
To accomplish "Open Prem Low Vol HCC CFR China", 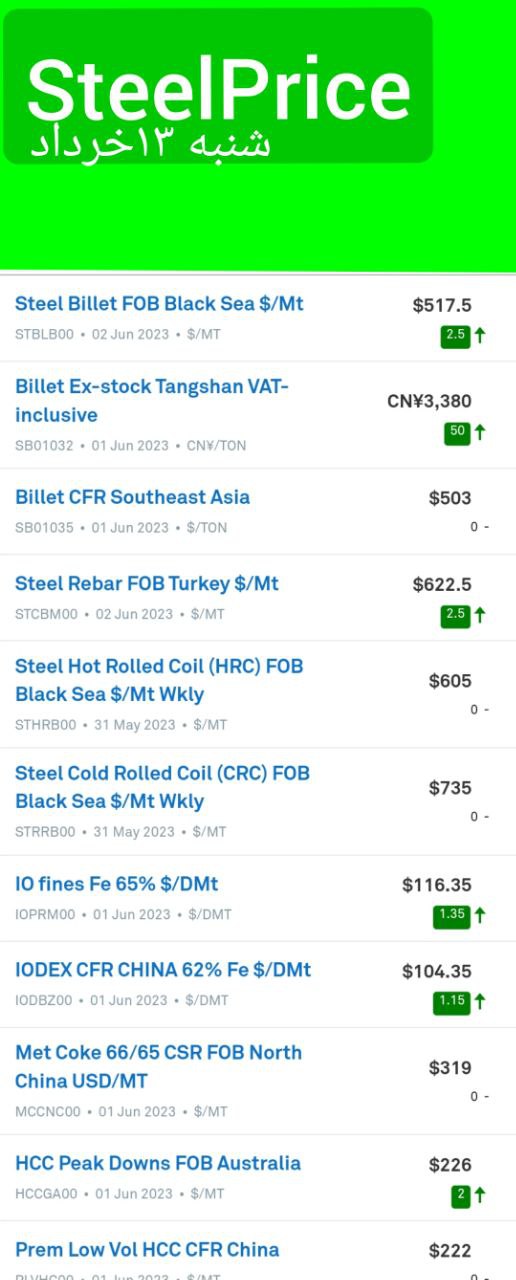I will (x=147, y=1249).
